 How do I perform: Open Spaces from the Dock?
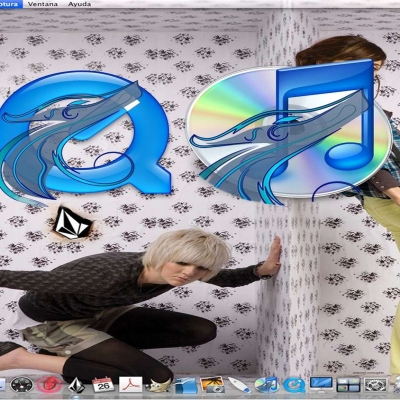(x=348, y=385)
